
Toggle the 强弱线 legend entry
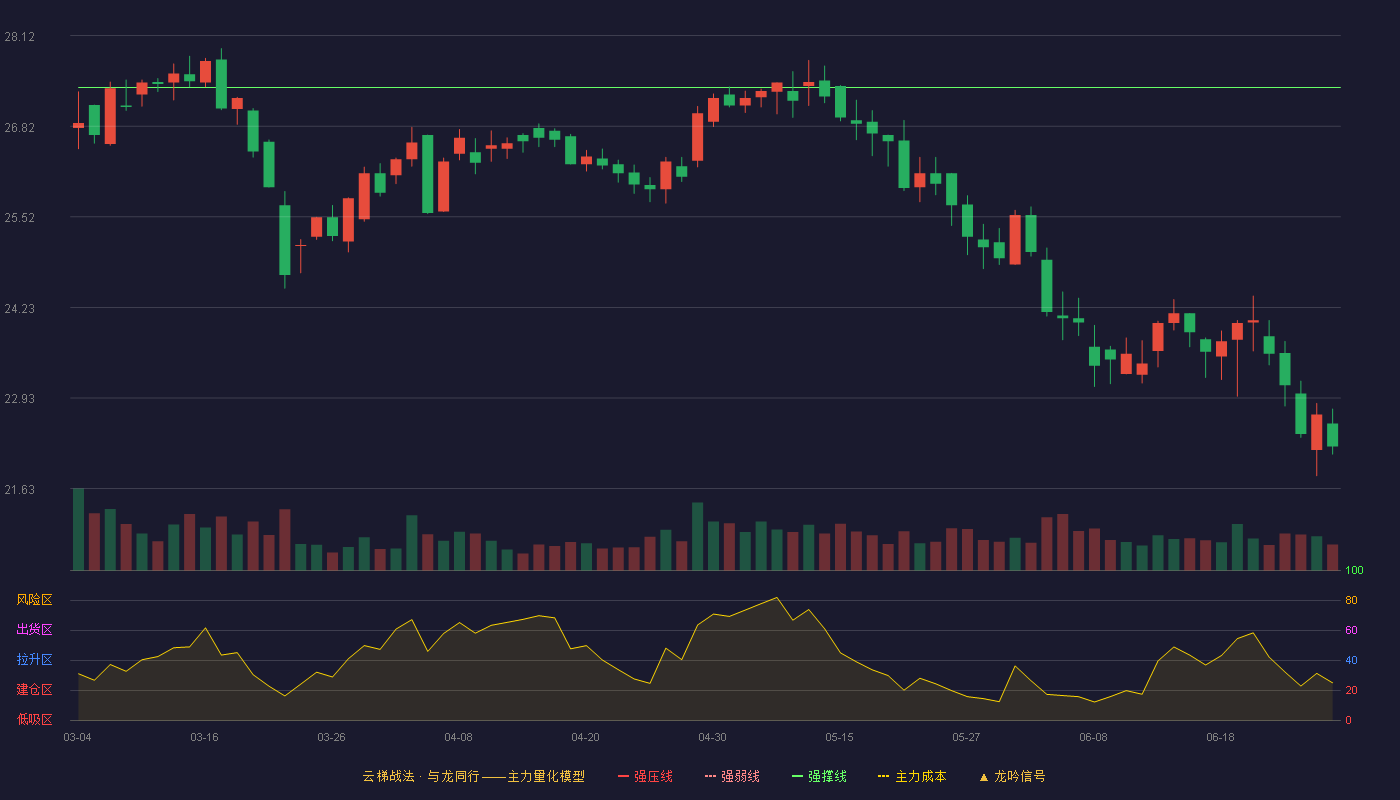(x=732, y=776)
